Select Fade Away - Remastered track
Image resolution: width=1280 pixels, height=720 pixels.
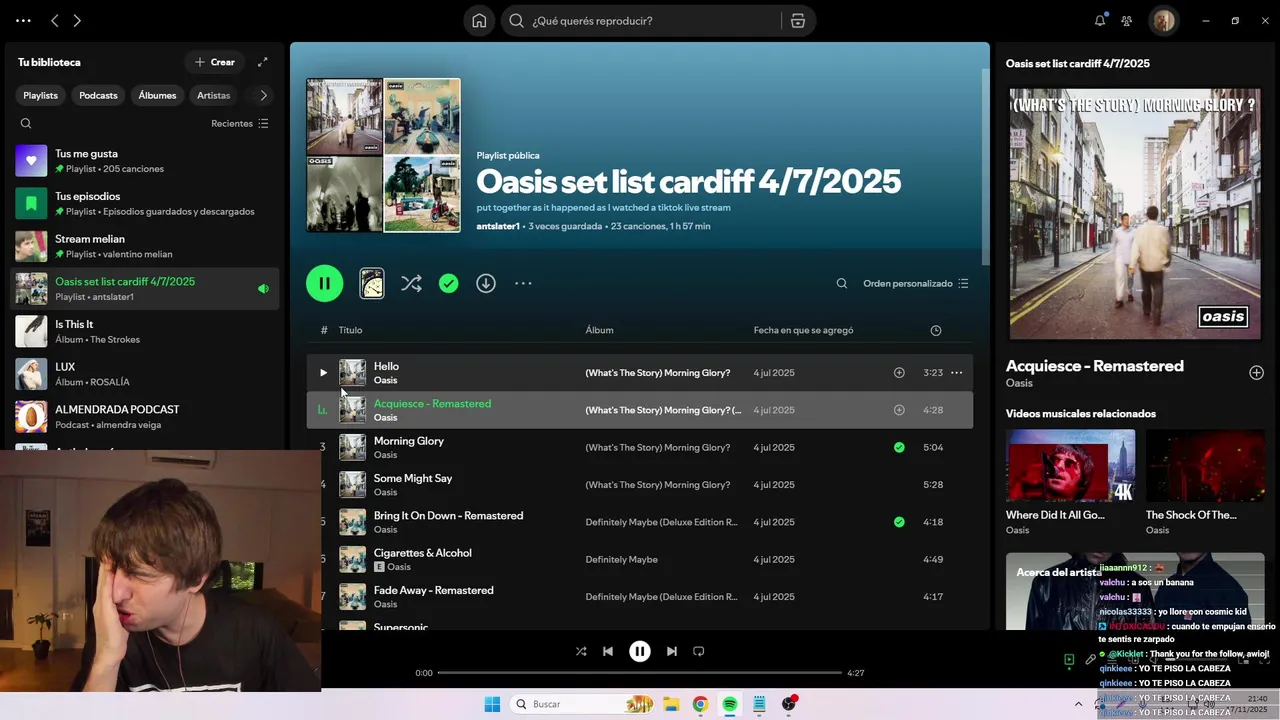click(433, 590)
